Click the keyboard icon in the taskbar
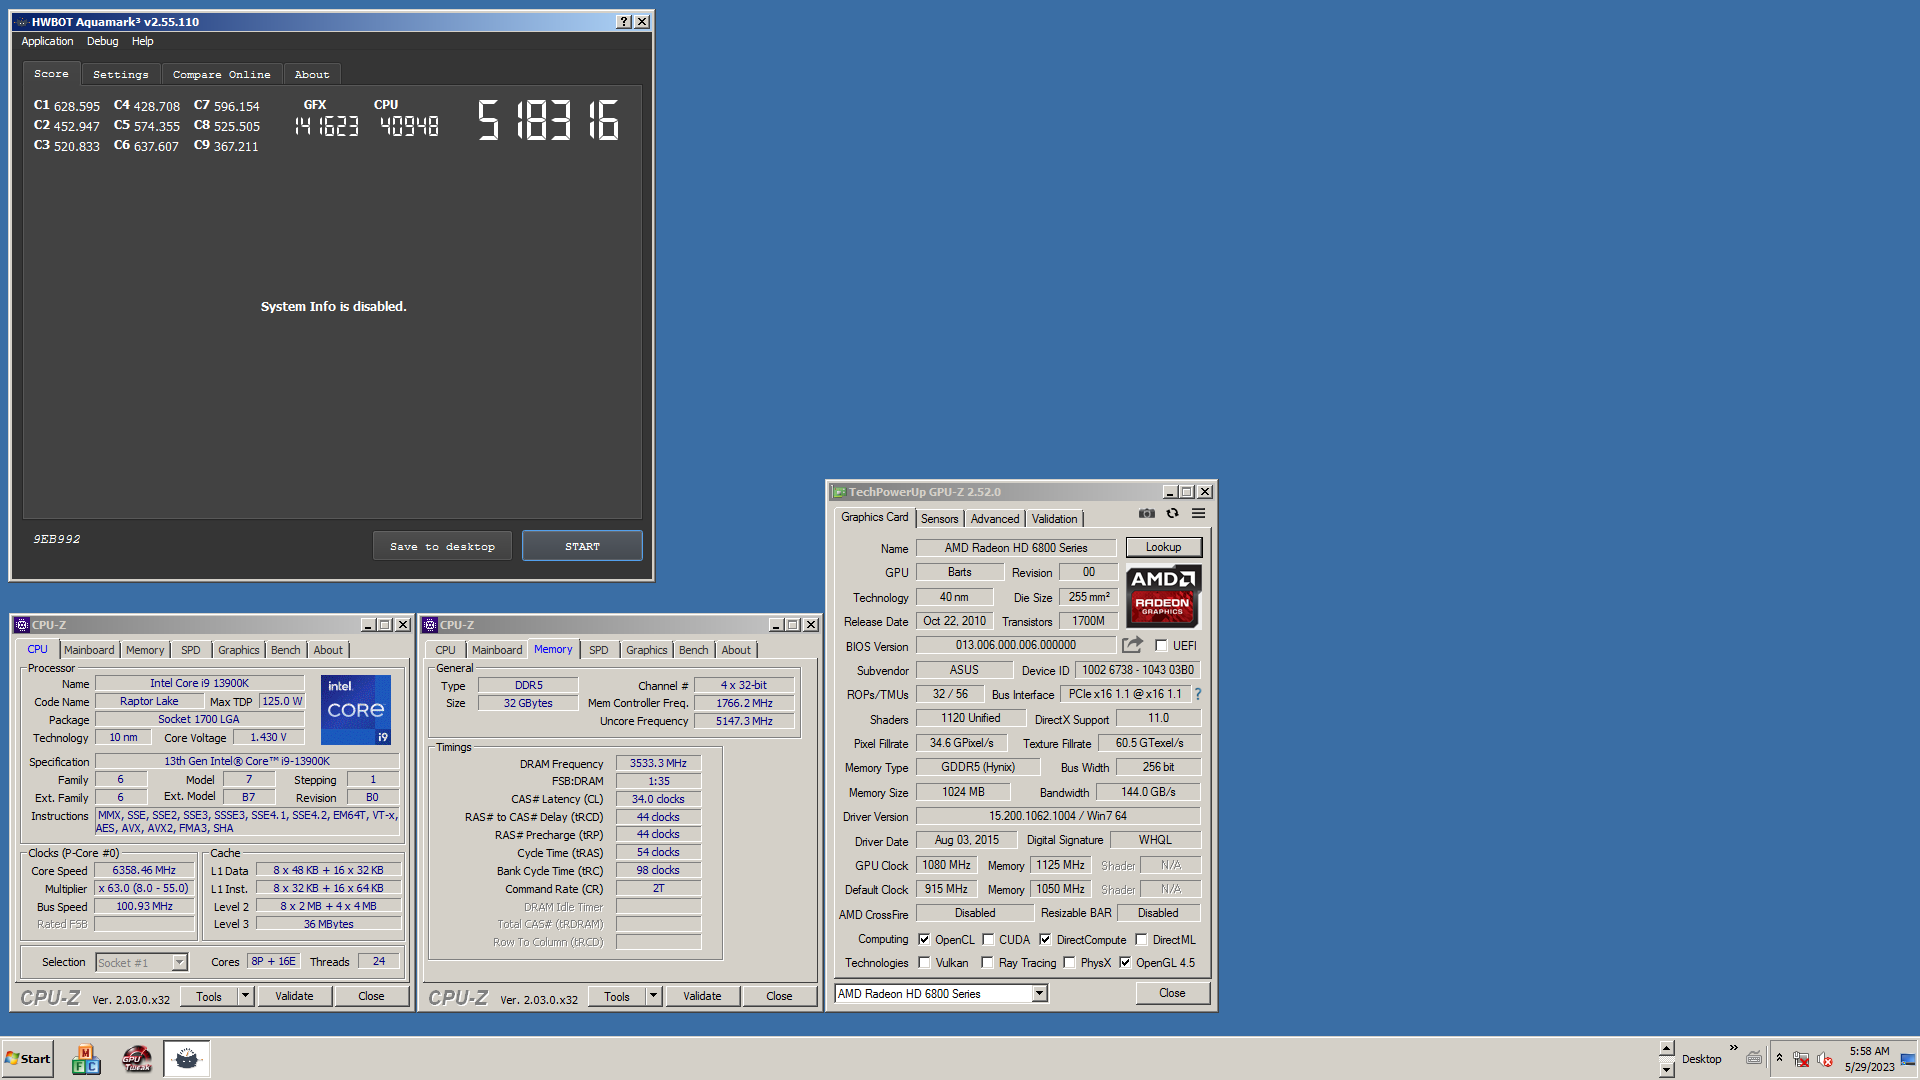Viewport: 1920px width, 1080px height. coord(1754,1059)
